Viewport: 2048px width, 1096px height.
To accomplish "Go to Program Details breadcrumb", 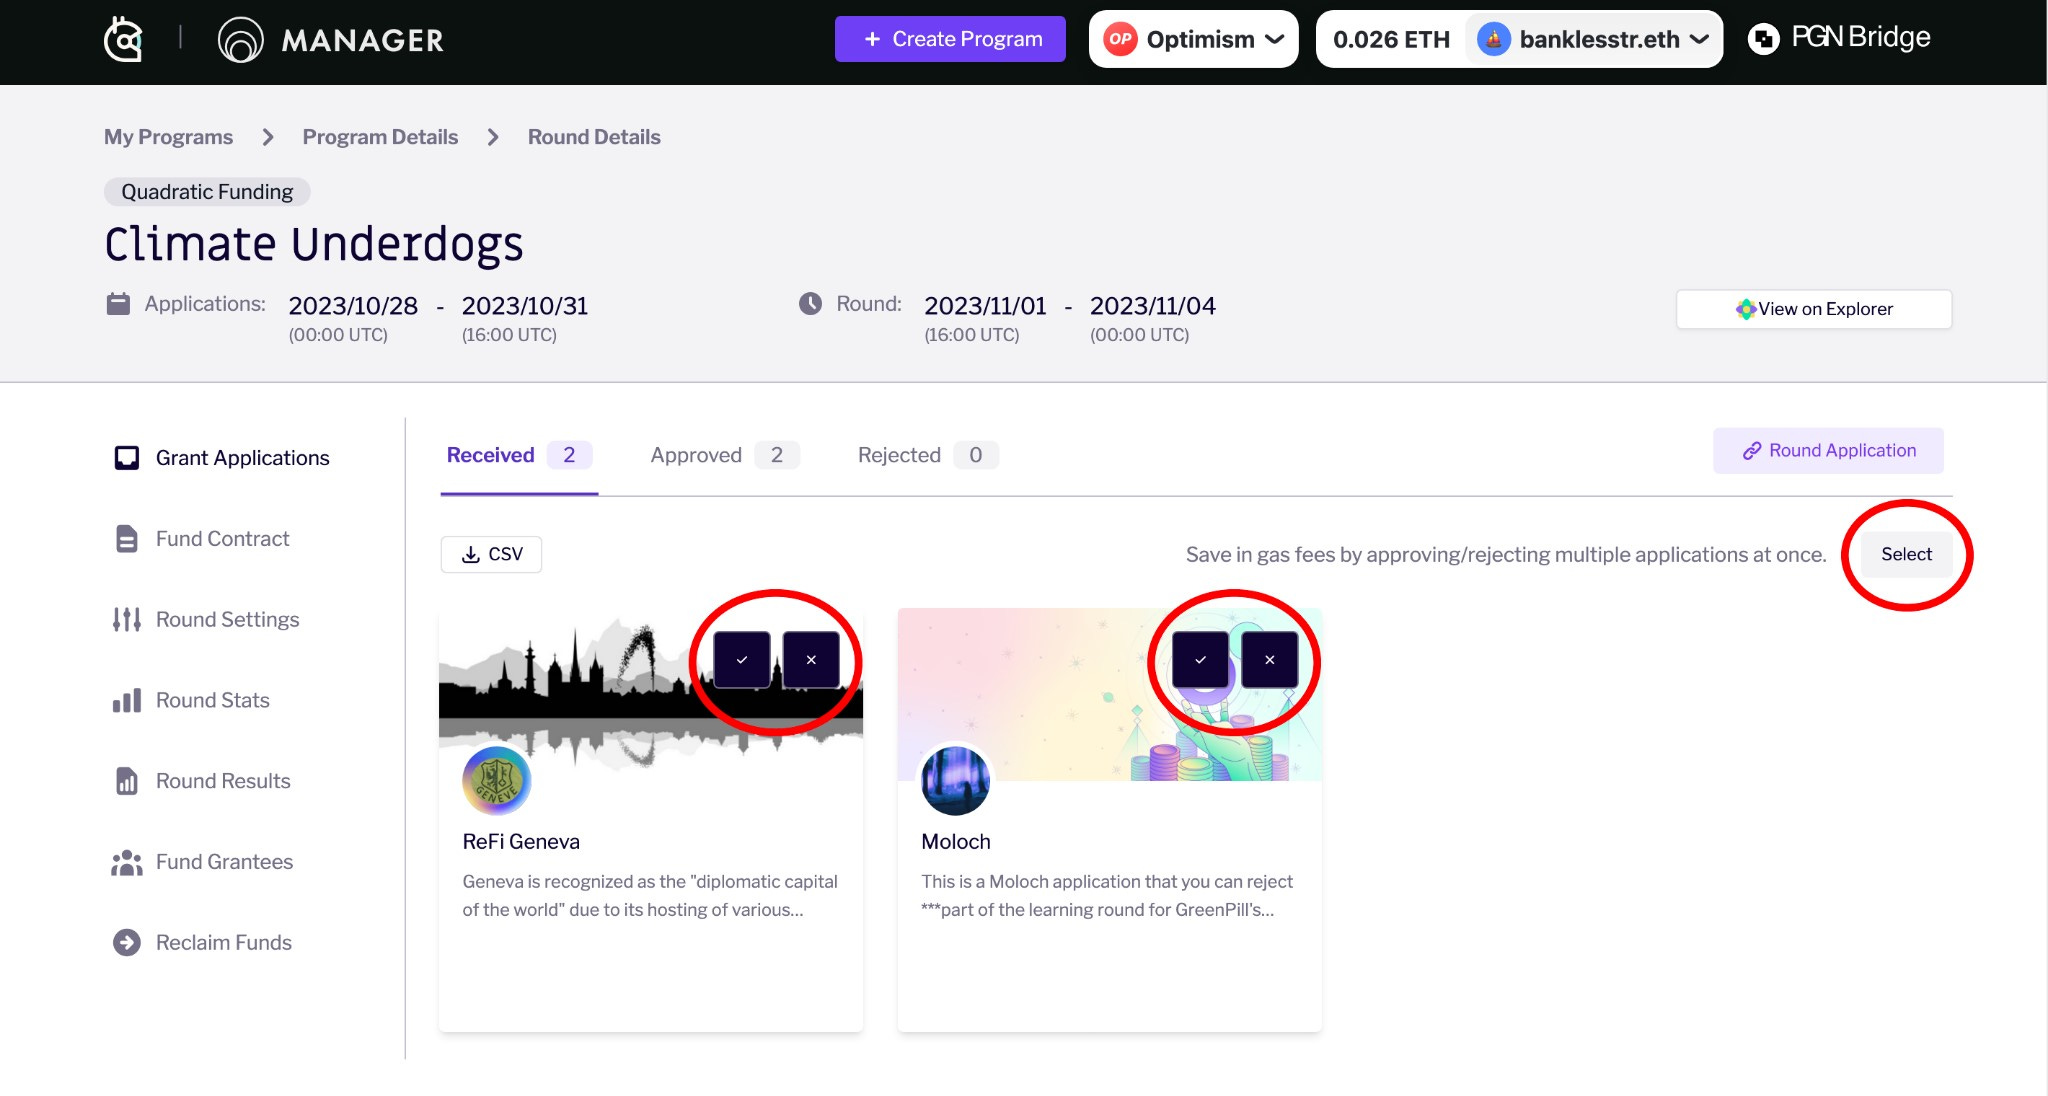I will [380, 137].
